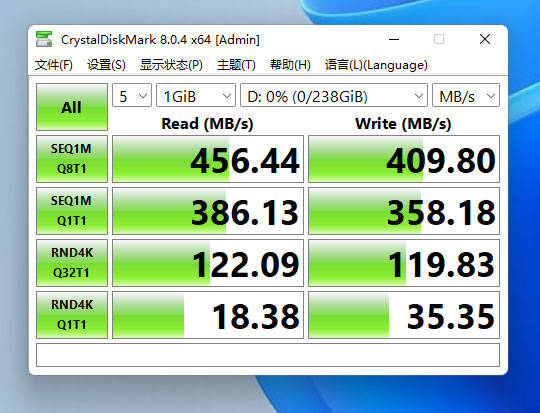Image resolution: width=540 pixels, height=413 pixels.
Task: Click the RND4K Q1T1 write result 35.35
Action: tap(404, 315)
